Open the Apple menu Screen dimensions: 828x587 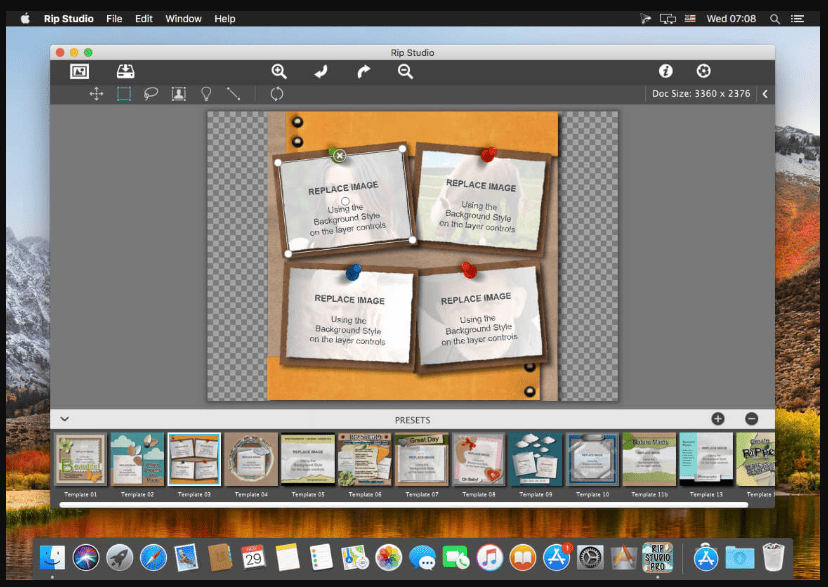pos(25,18)
